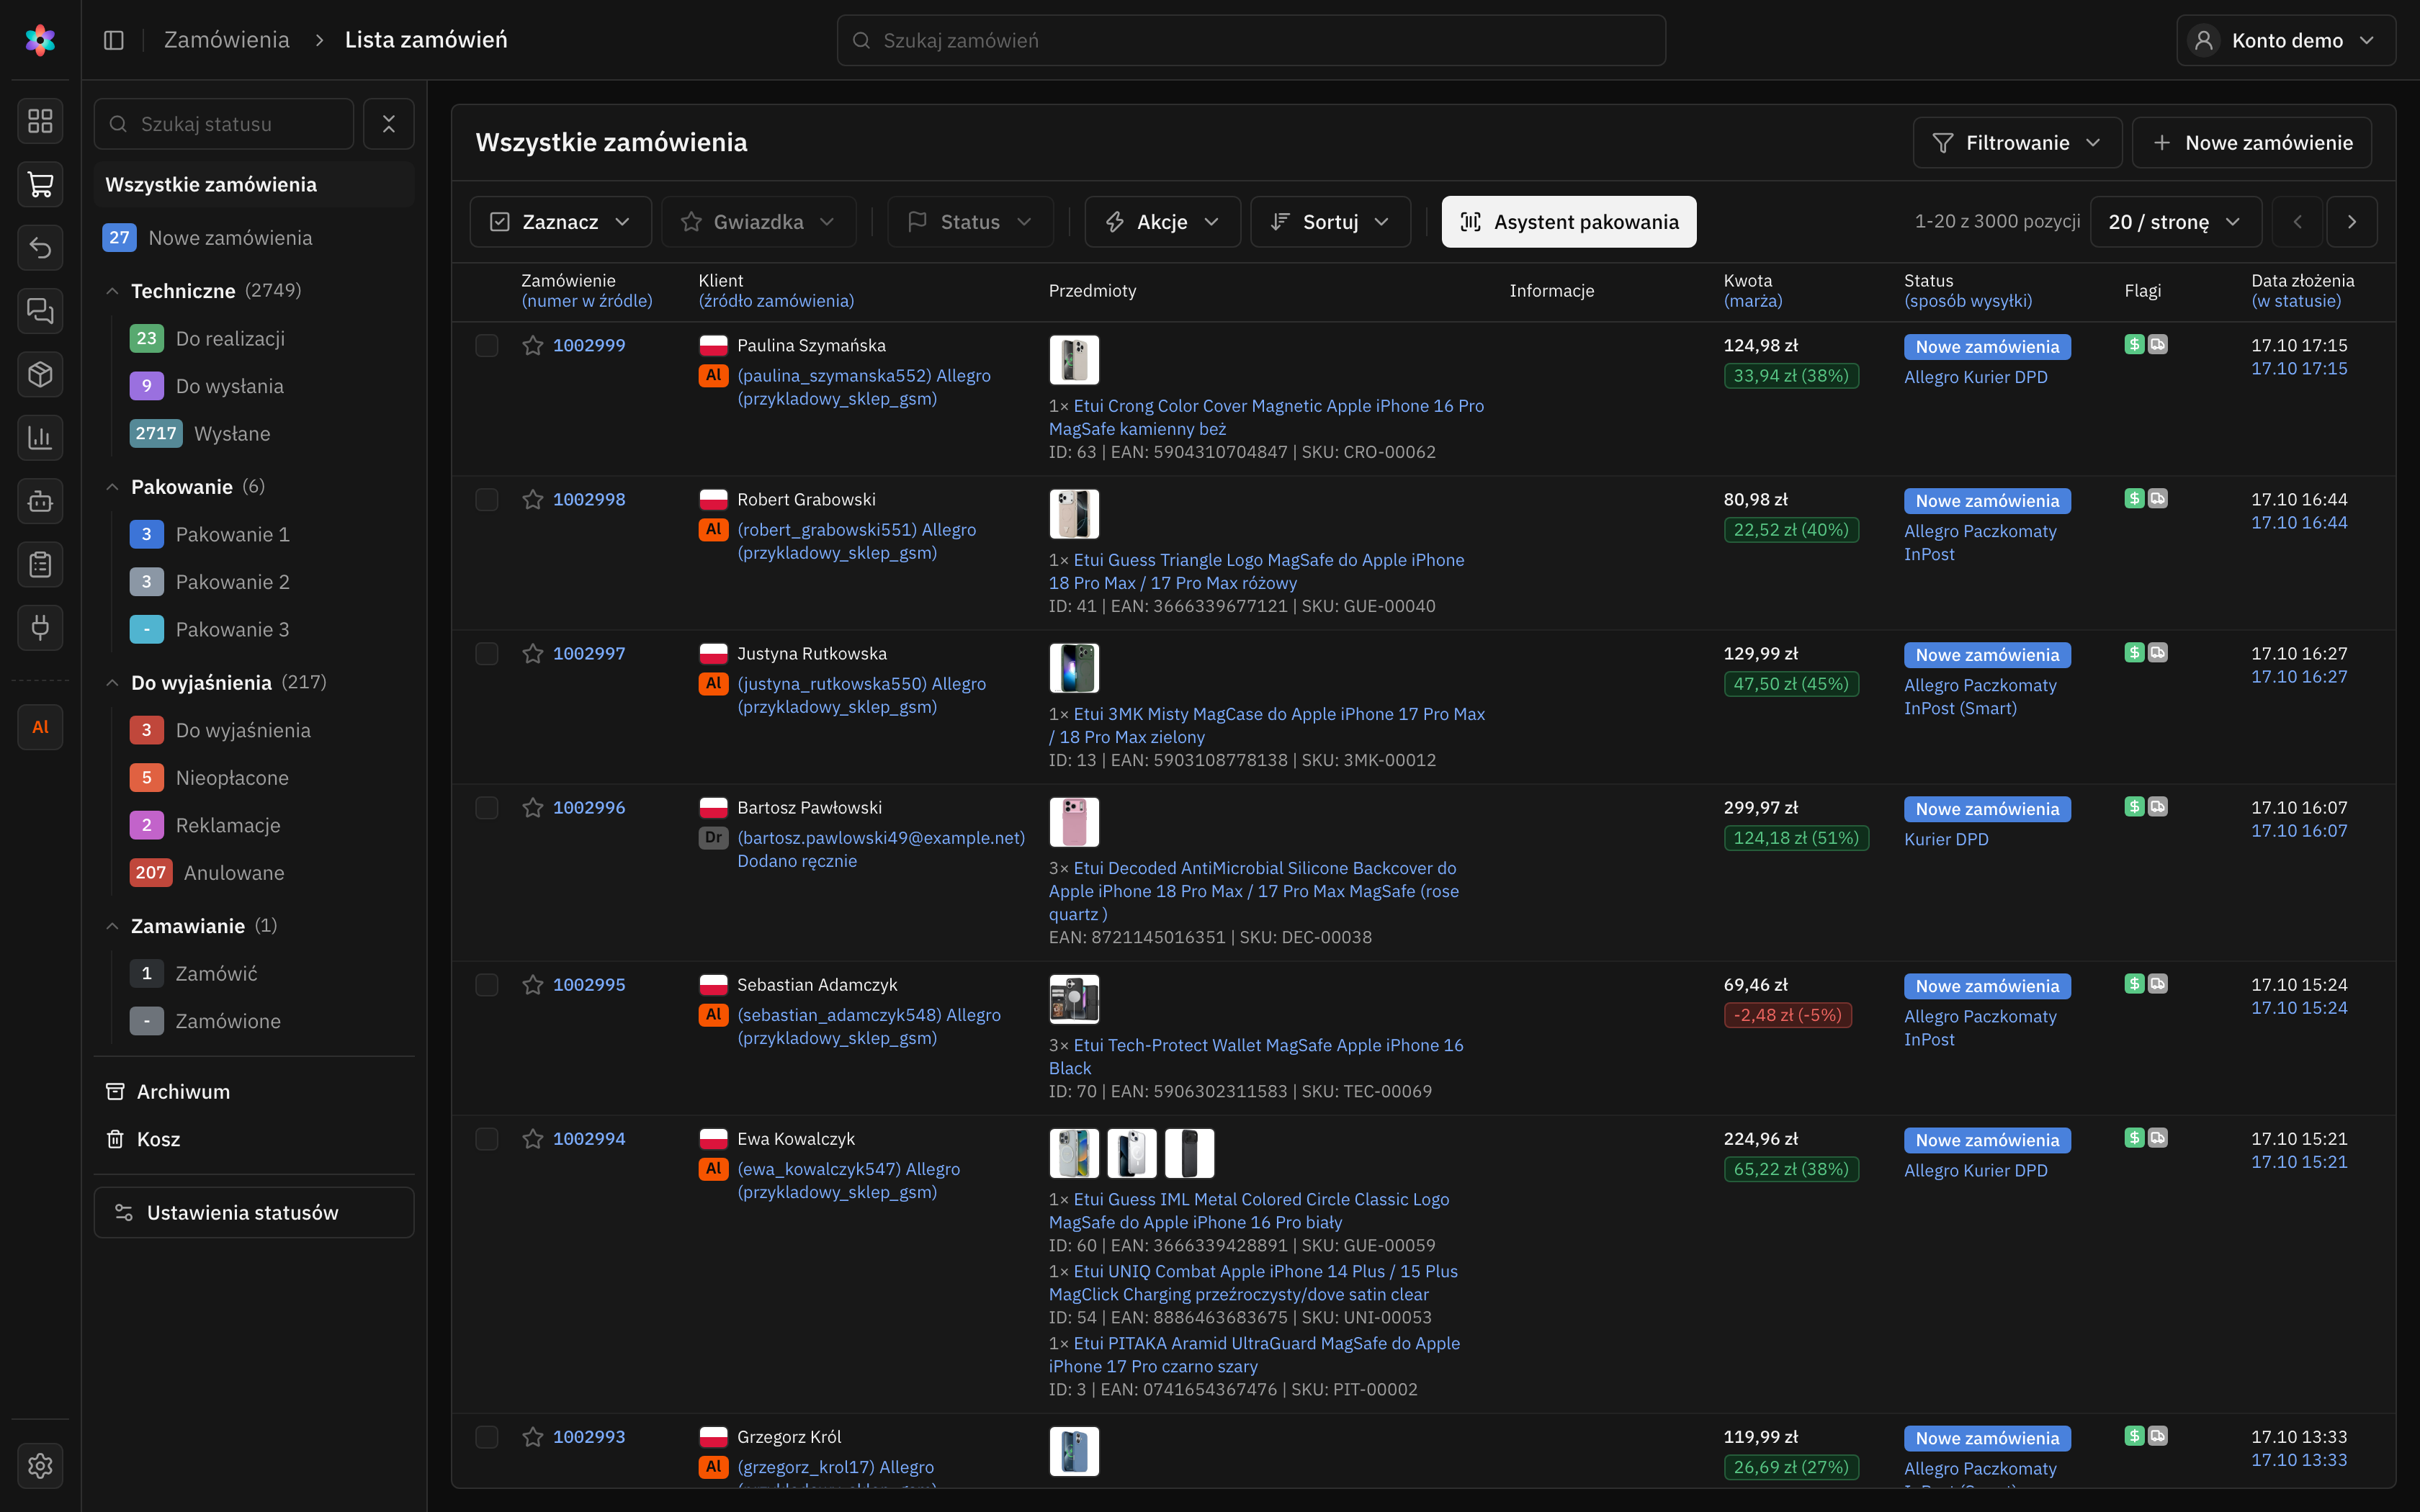Viewport: 2420px width, 1512px height.
Task: Select checkbox for order 1002994
Action: click(x=487, y=1138)
